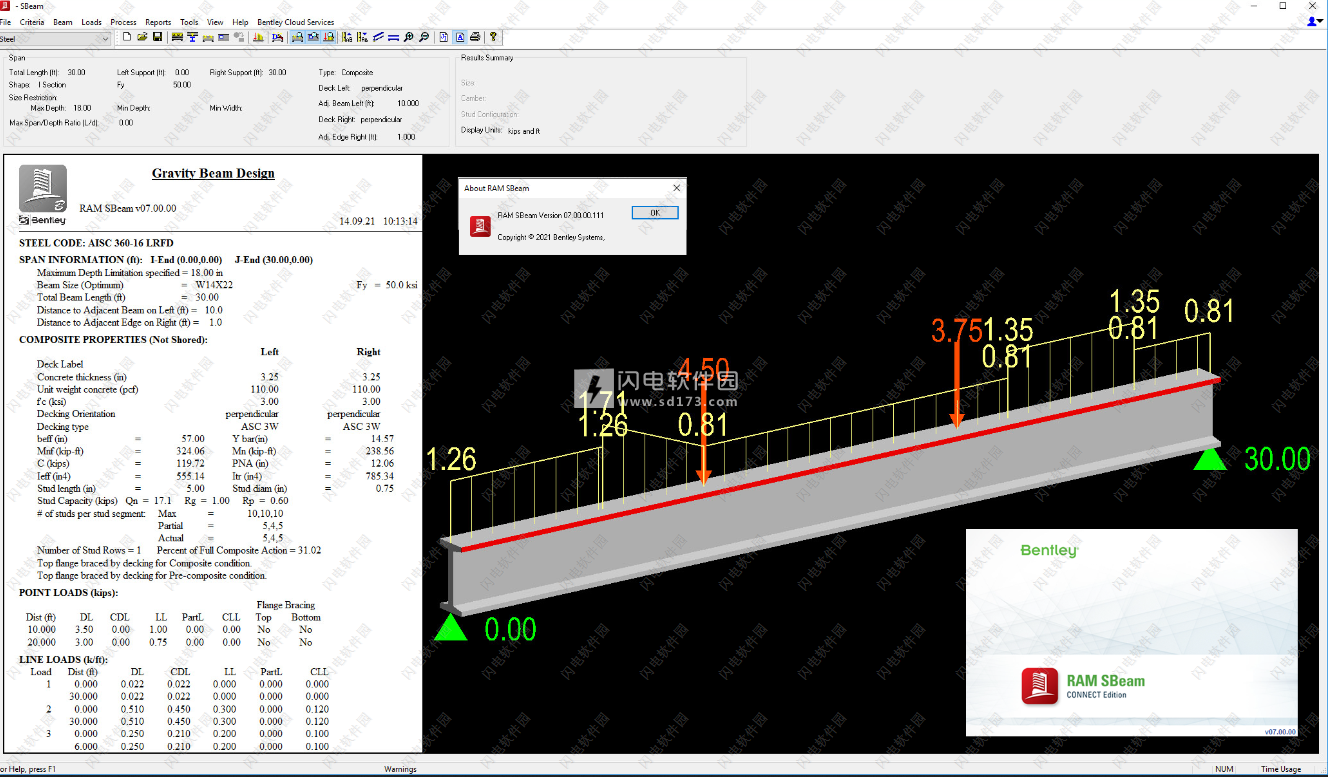Click the yellow beam toolbar icon

point(208,37)
